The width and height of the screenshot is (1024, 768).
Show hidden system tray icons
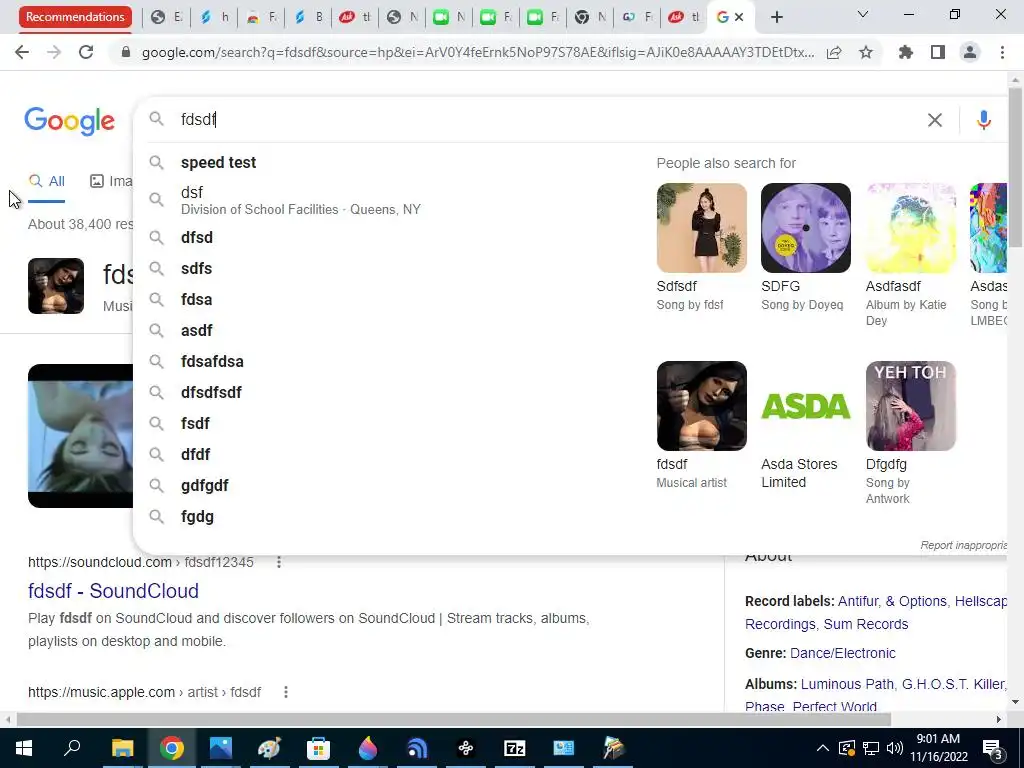[823, 748]
